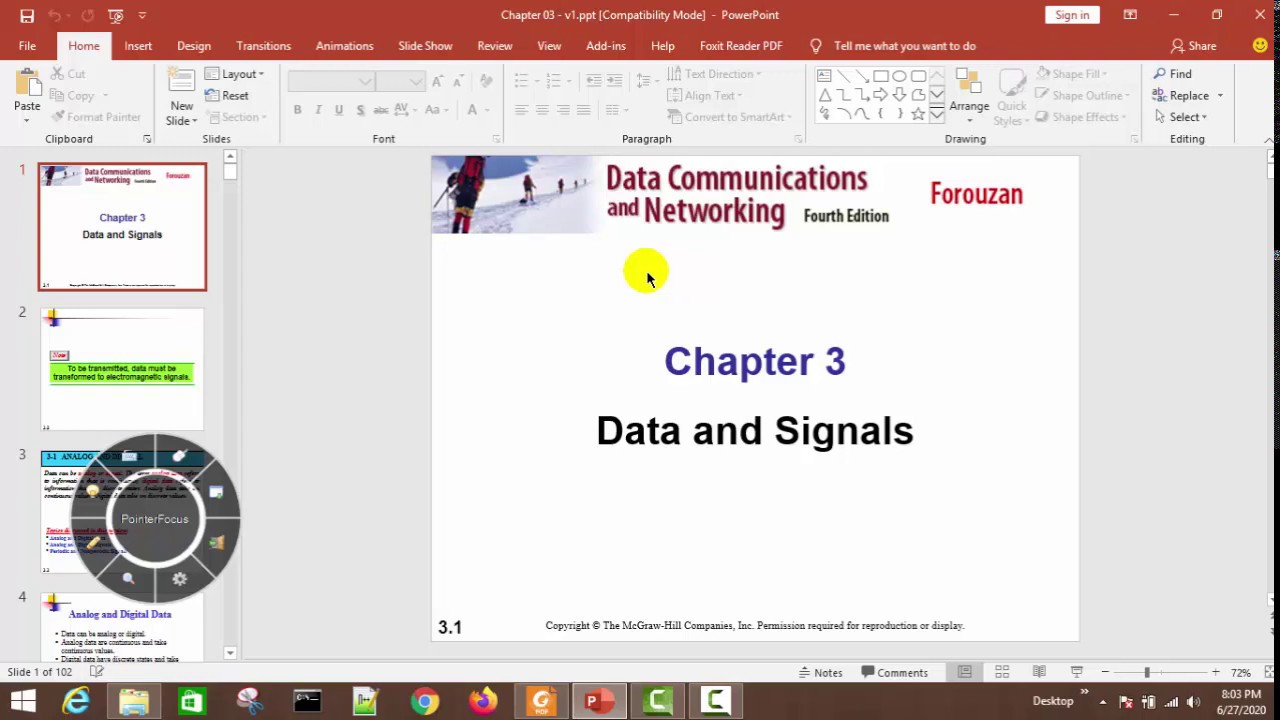The height and width of the screenshot is (720, 1280).
Task: Click the Find magnifier button
Action: coord(1172,74)
